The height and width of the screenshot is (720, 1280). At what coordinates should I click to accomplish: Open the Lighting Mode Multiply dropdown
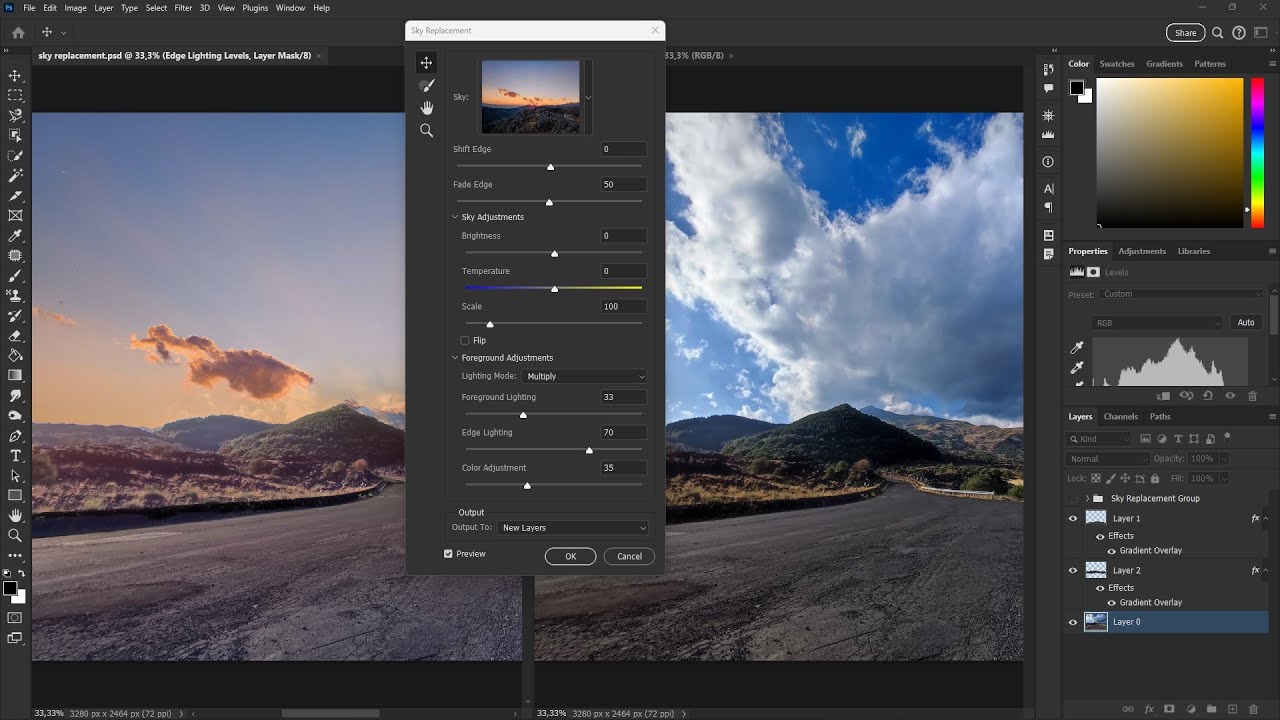tap(584, 376)
